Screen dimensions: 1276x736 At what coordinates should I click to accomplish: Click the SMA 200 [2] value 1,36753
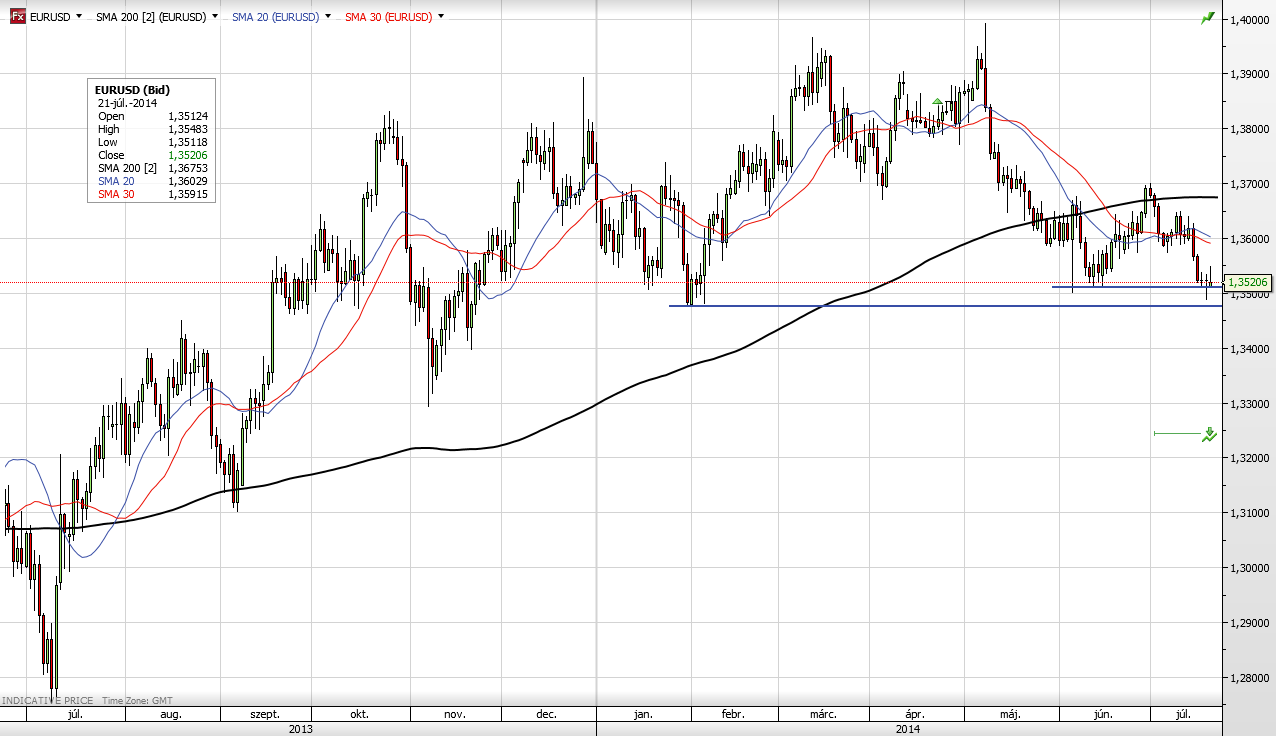(x=188, y=168)
